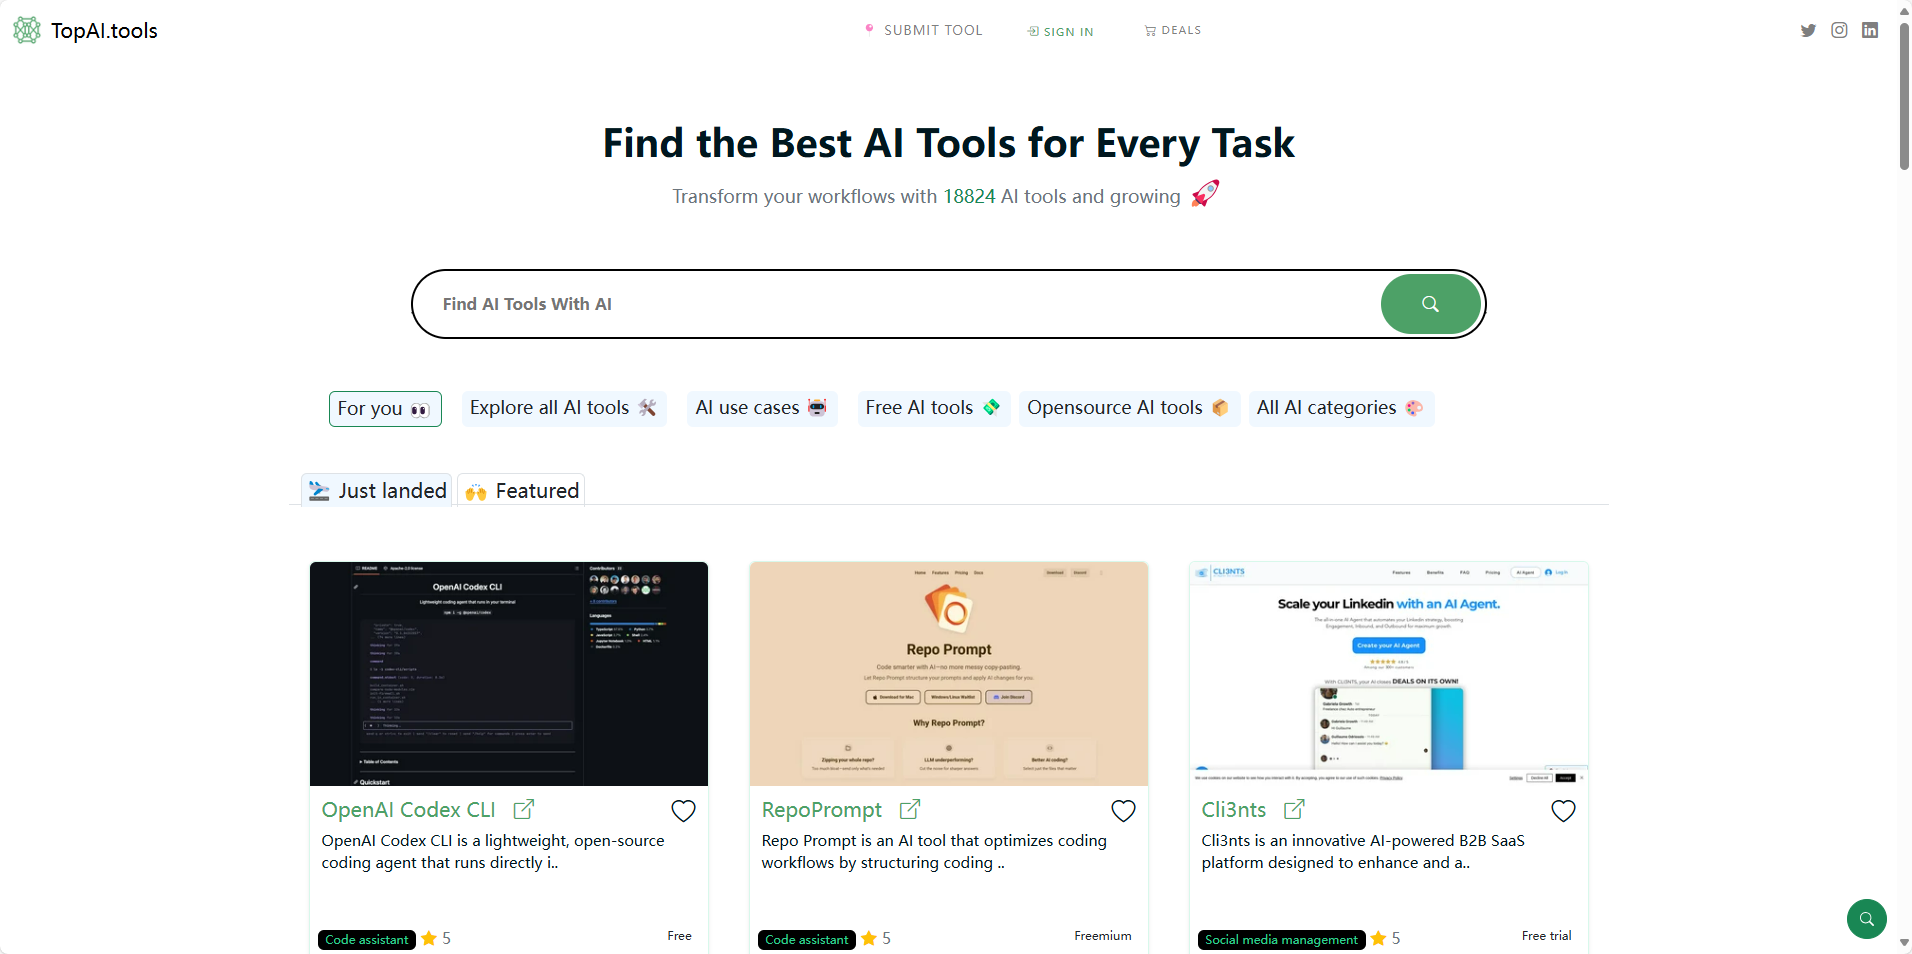Favorite OpenAI Codex CLI with heart

pyautogui.click(x=683, y=811)
